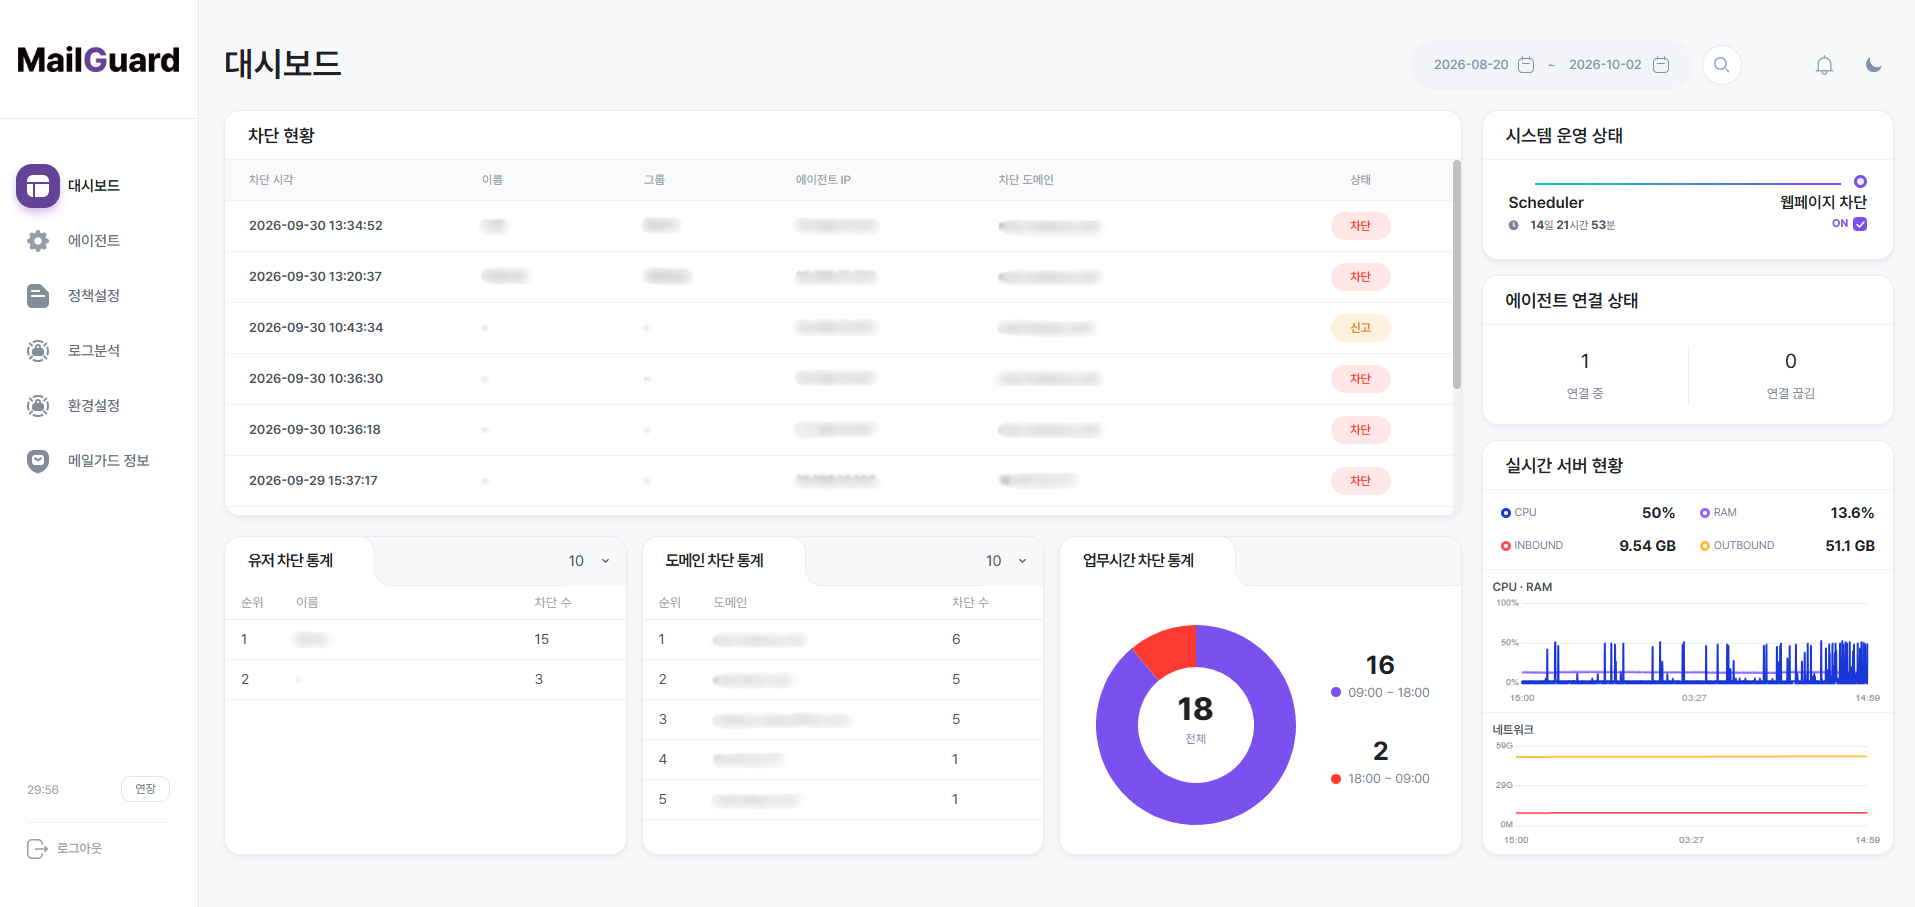The width and height of the screenshot is (1915, 907).
Task: Open 로그분석 menu item
Action: click(x=94, y=351)
